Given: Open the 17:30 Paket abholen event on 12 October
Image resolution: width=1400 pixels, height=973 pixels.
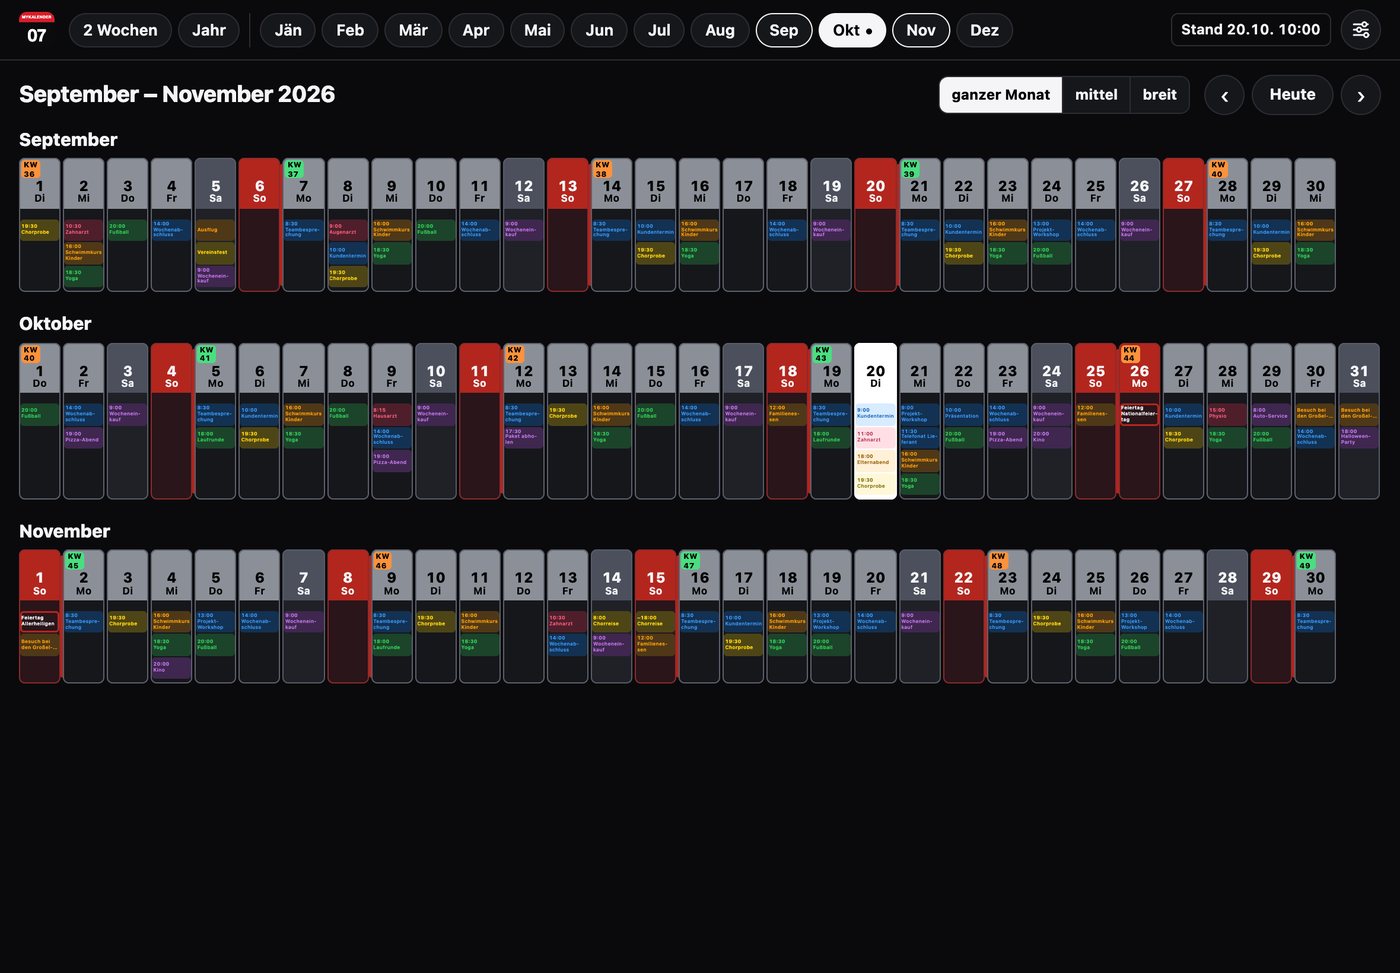Looking at the screenshot, I should tap(523, 437).
